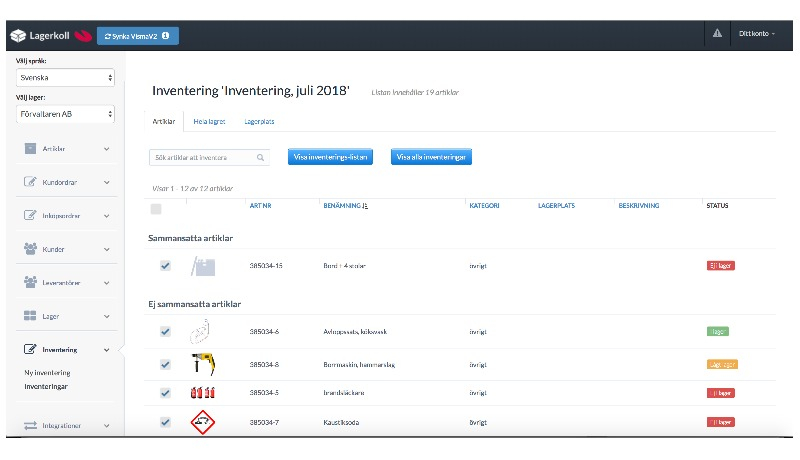Sort by the BESKRIVNING column header
This screenshot has width=800, height=460.
[x=639, y=206]
